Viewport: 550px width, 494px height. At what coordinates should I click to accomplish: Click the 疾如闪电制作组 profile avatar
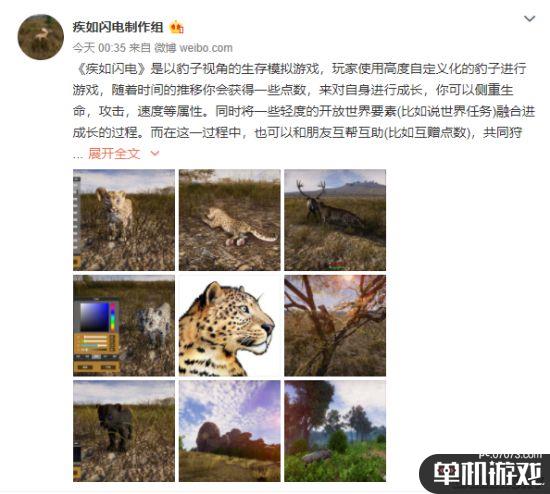coord(41,37)
